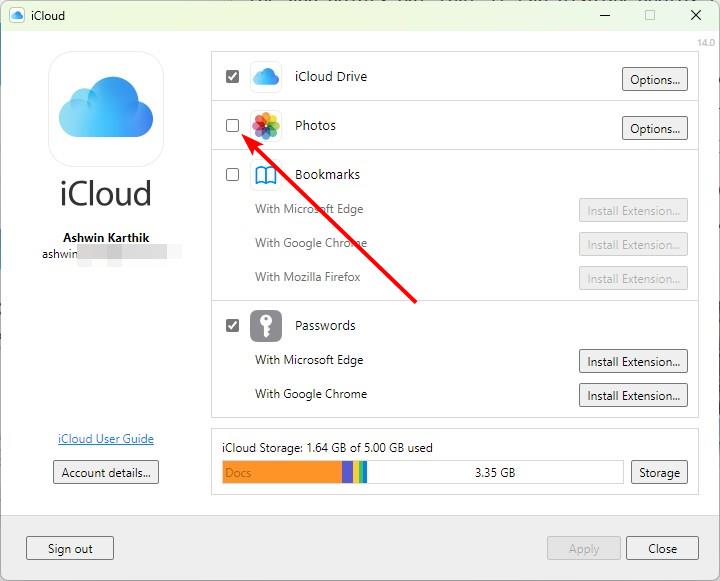Close the iCloud settings dialog
Viewport: 720px width, 581px height.
pos(663,548)
